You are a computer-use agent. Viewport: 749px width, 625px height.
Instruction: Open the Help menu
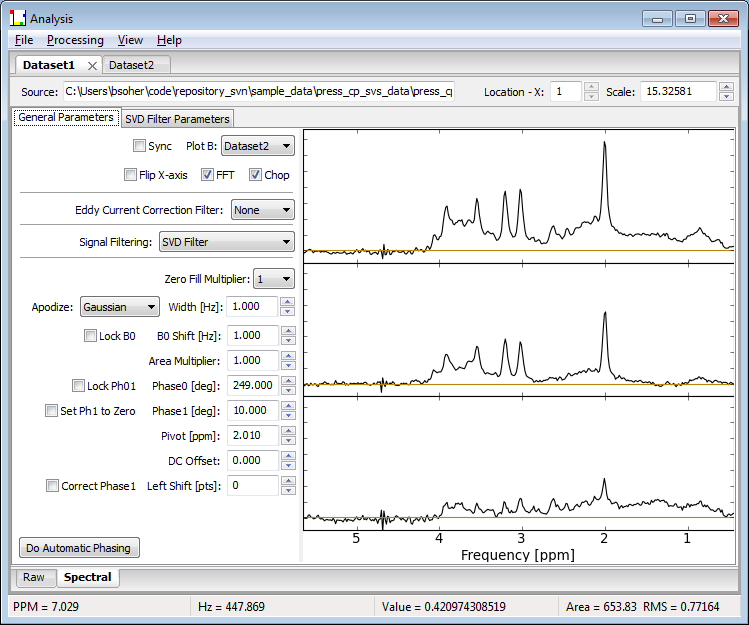click(x=169, y=40)
